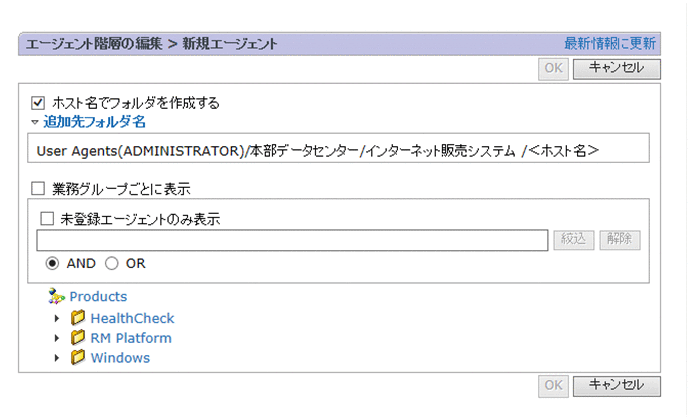Enable 業務グループごとに表示 checkbox
The height and width of the screenshot is (420, 691).
tap(38, 189)
